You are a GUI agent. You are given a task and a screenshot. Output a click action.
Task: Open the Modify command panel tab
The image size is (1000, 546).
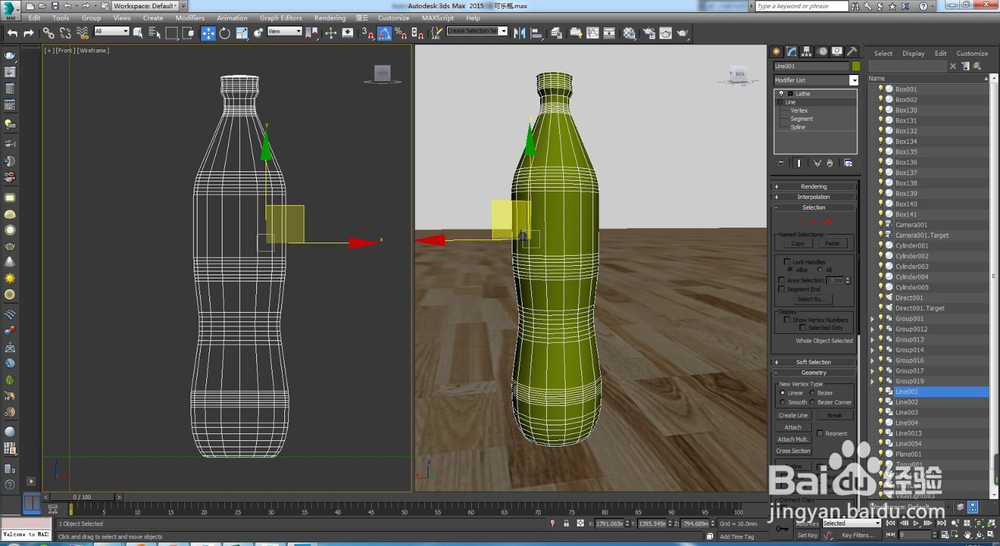(791, 52)
